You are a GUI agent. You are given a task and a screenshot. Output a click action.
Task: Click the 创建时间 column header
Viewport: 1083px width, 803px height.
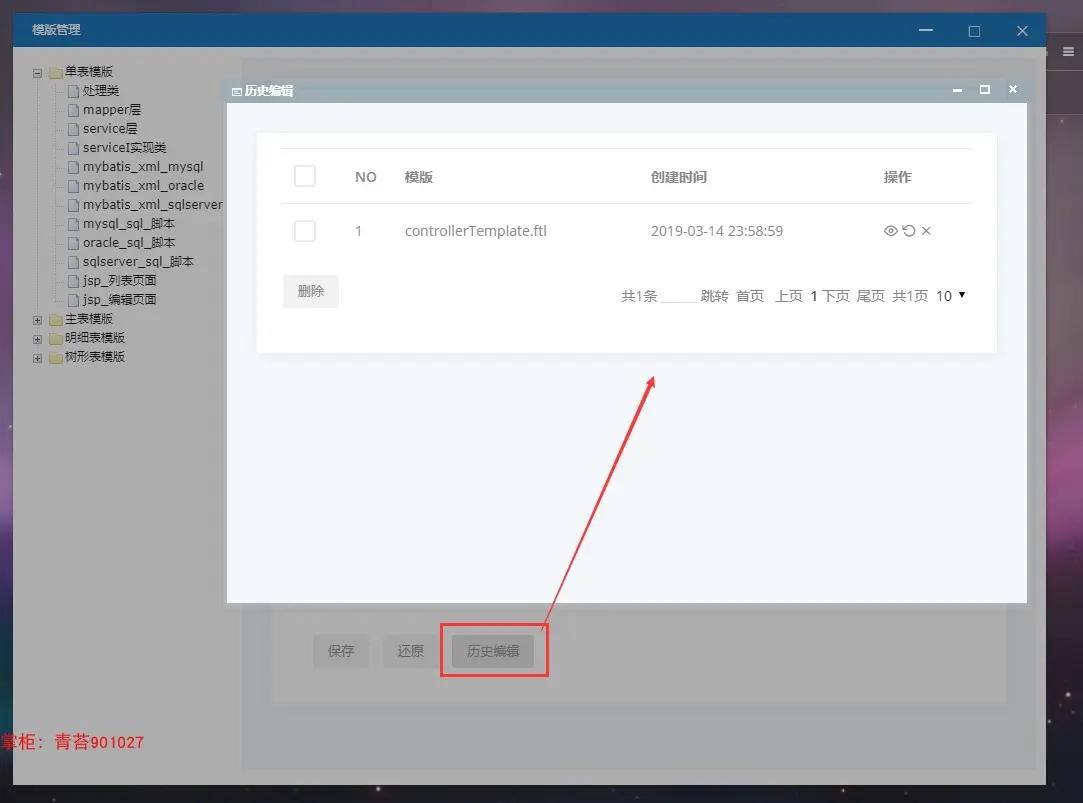tap(678, 177)
